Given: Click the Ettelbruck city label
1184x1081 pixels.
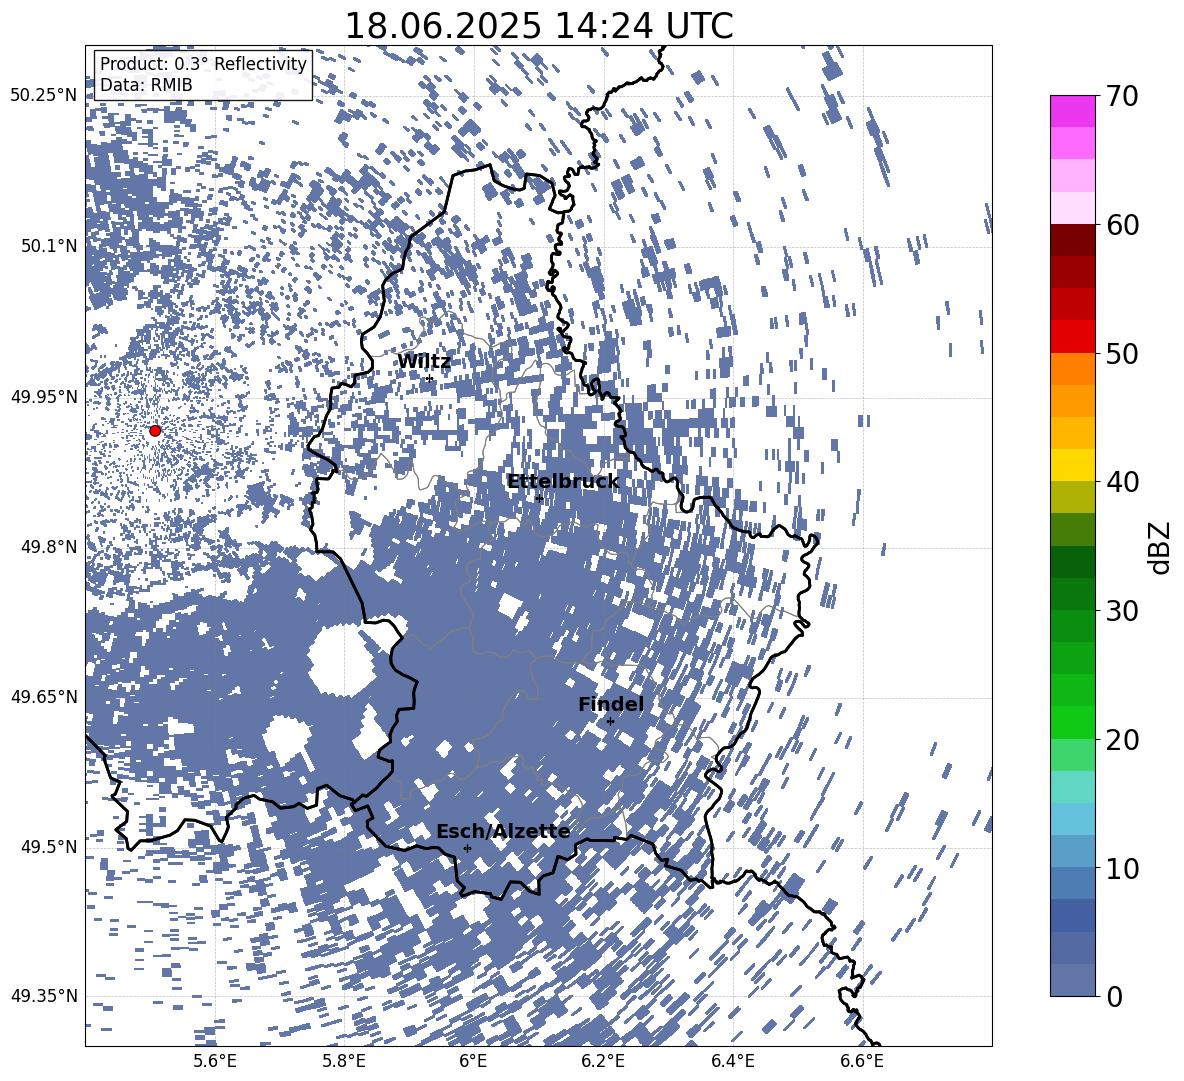Looking at the screenshot, I should [563, 482].
